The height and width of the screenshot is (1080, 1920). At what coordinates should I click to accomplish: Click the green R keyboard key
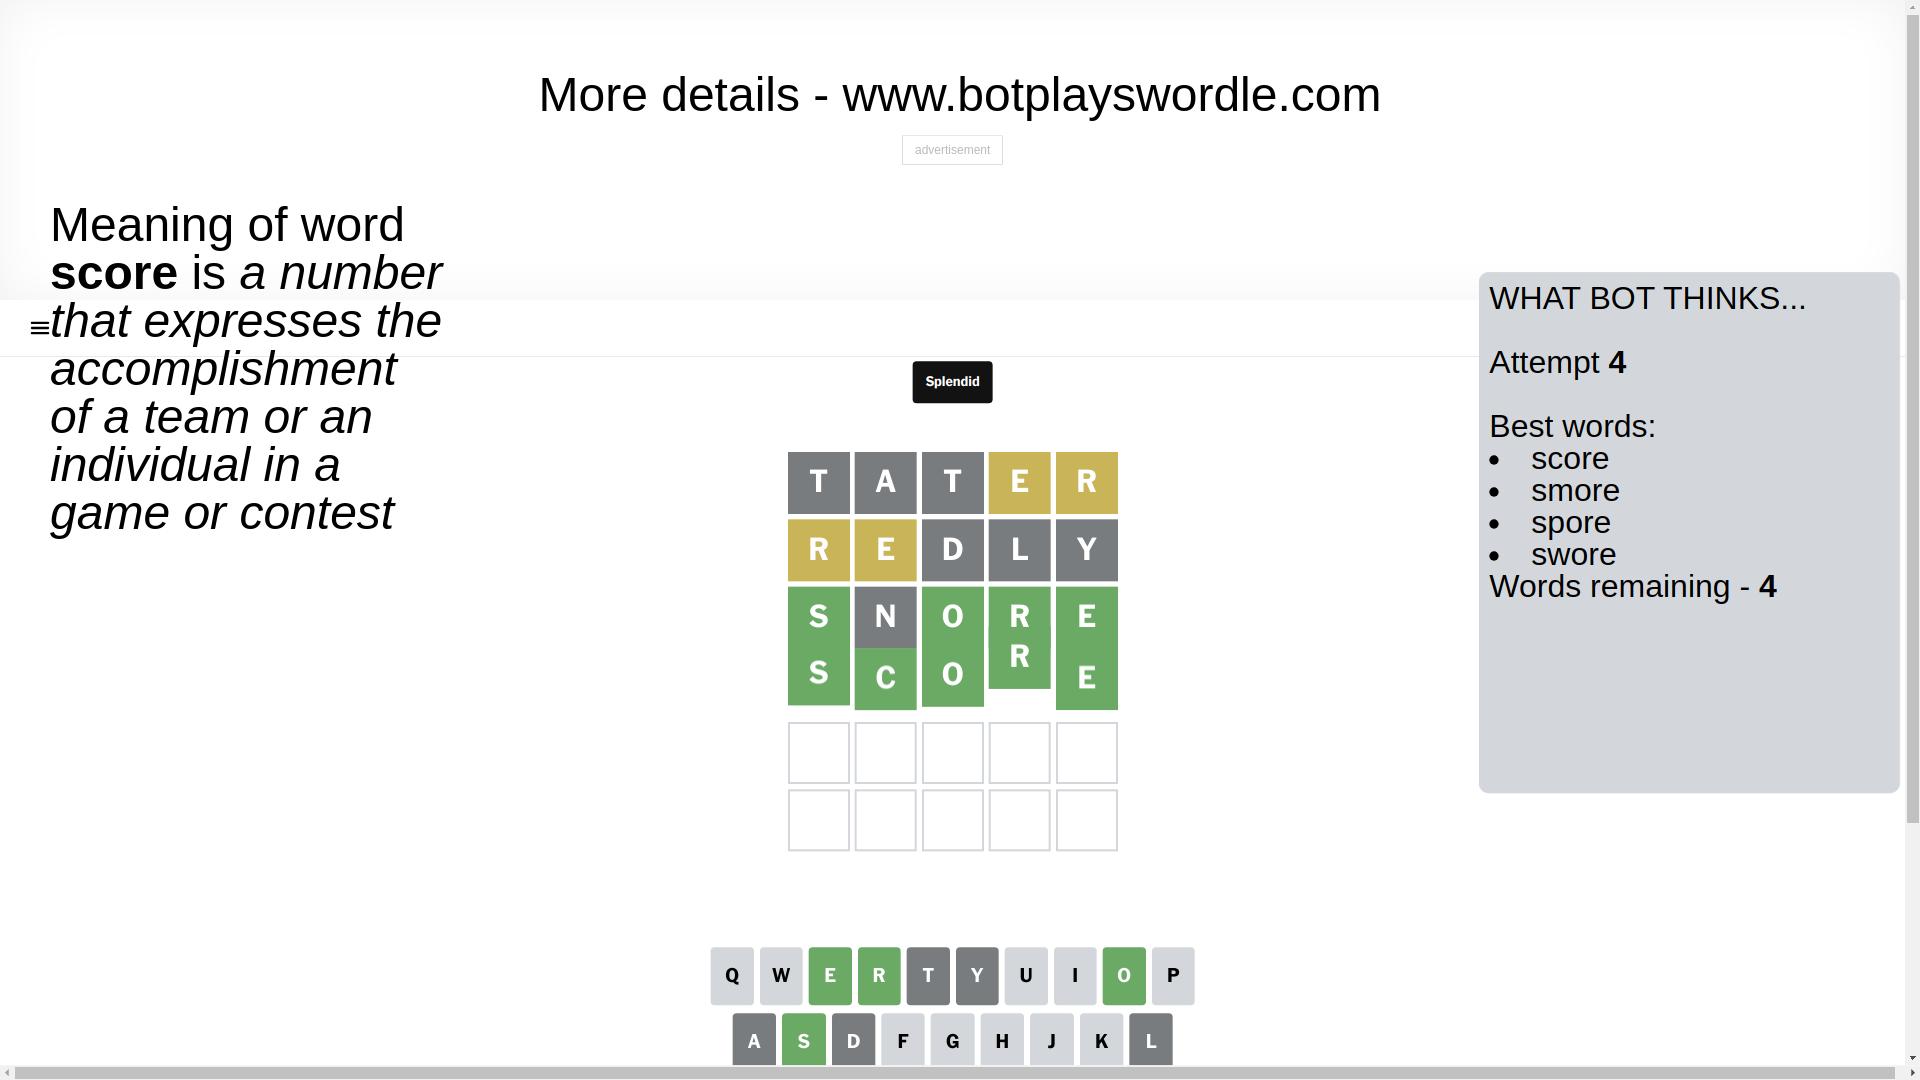(x=879, y=976)
